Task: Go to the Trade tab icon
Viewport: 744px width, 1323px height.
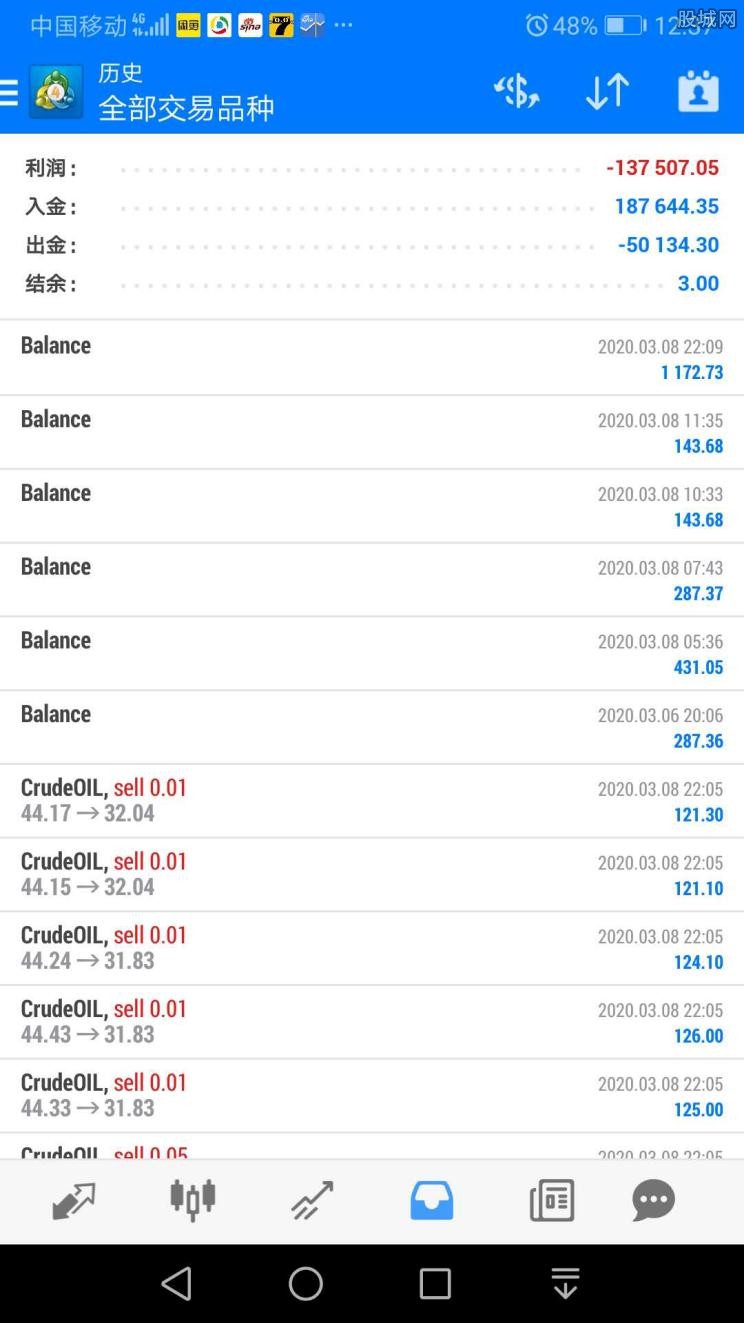Action: click(x=312, y=1201)
